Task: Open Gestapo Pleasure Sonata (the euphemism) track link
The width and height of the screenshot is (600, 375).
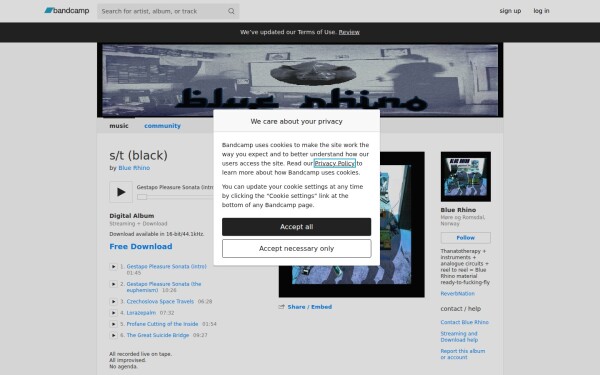Action: [x=164, y=287]
